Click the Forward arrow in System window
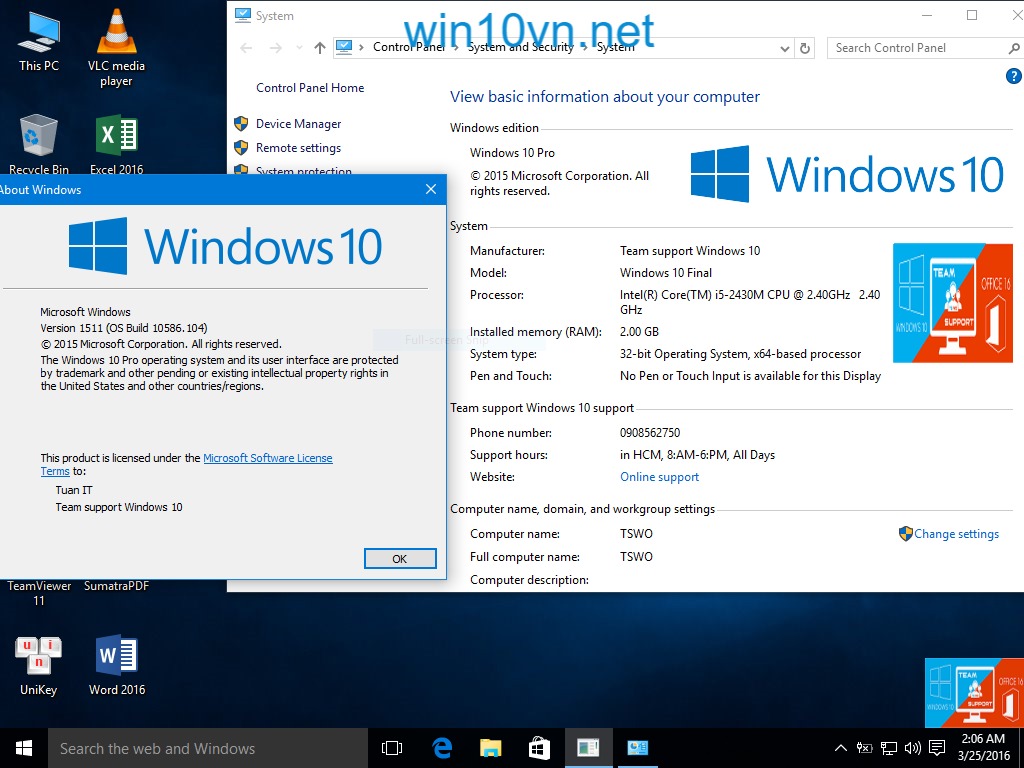The image size is (1024, 768). tap(276, 48)
